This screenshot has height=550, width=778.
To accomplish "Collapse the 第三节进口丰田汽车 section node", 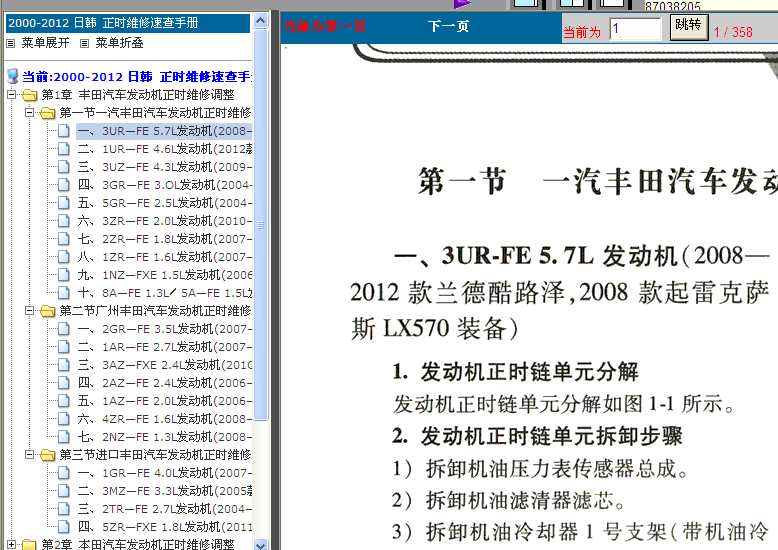I will 29,455.
